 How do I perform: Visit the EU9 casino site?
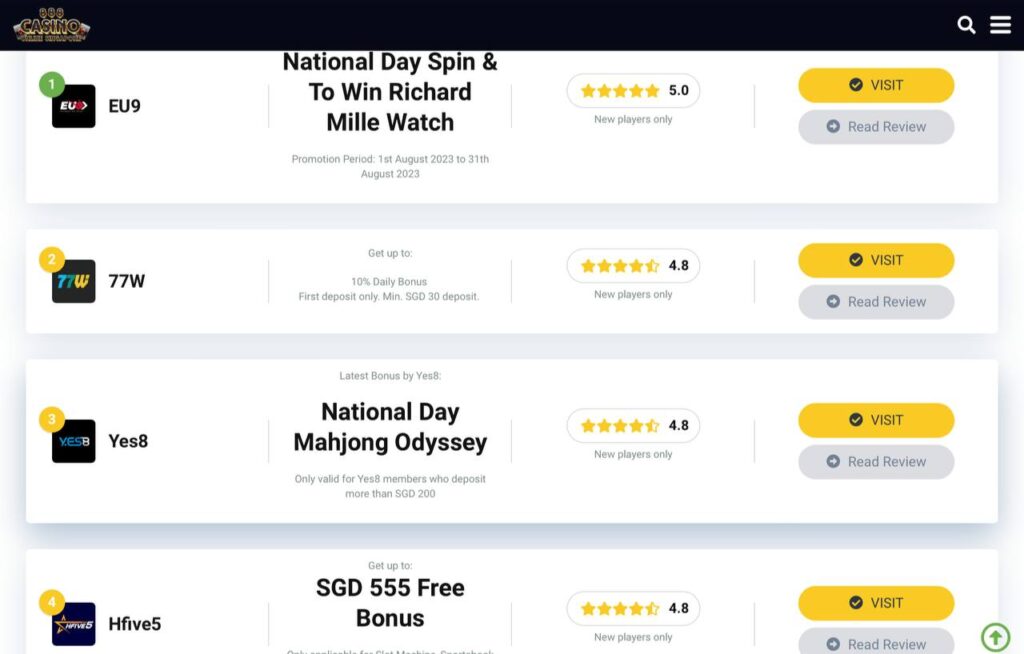[876, 85]
